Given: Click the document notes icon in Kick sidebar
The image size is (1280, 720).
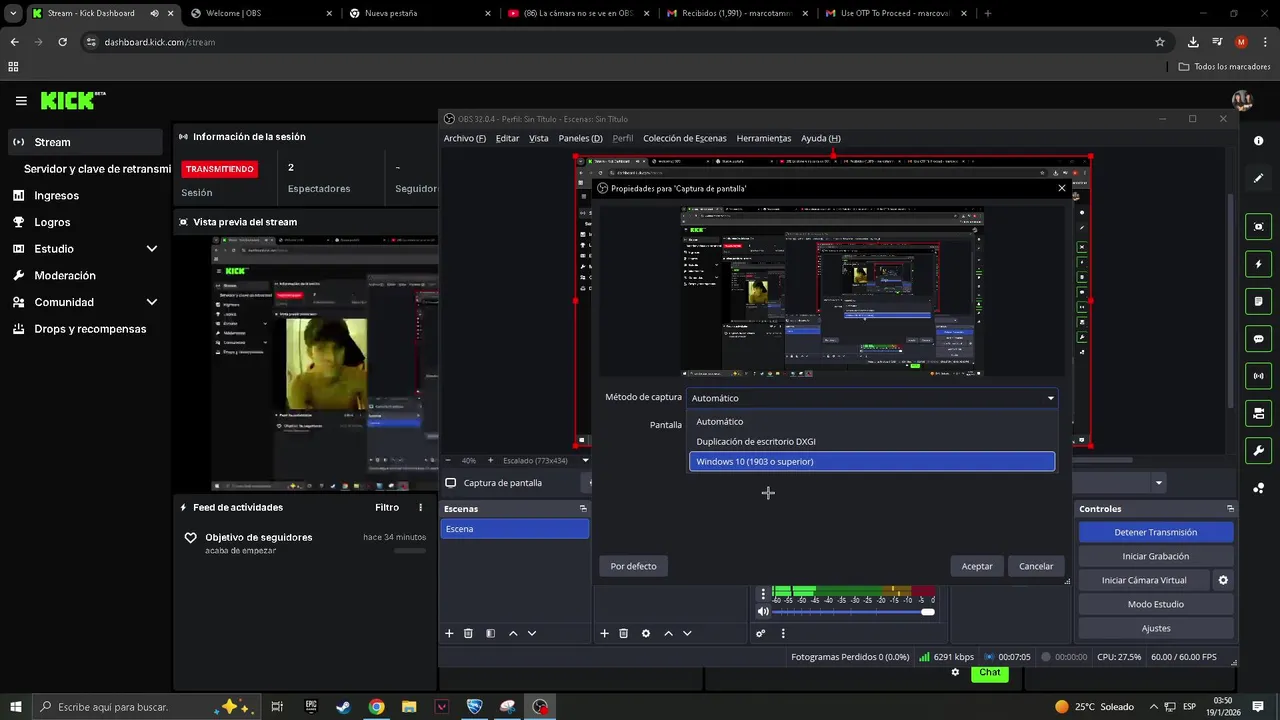Looking at the screenshot, I should 1259,301.
